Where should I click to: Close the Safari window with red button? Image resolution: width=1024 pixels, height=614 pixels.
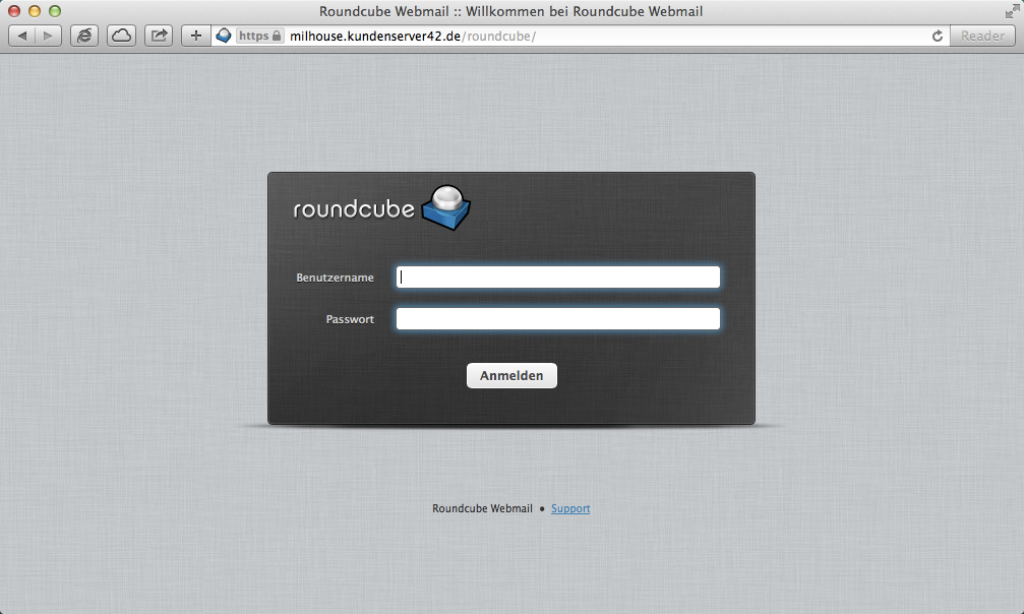pyautogui.click(x=14, y=11)
